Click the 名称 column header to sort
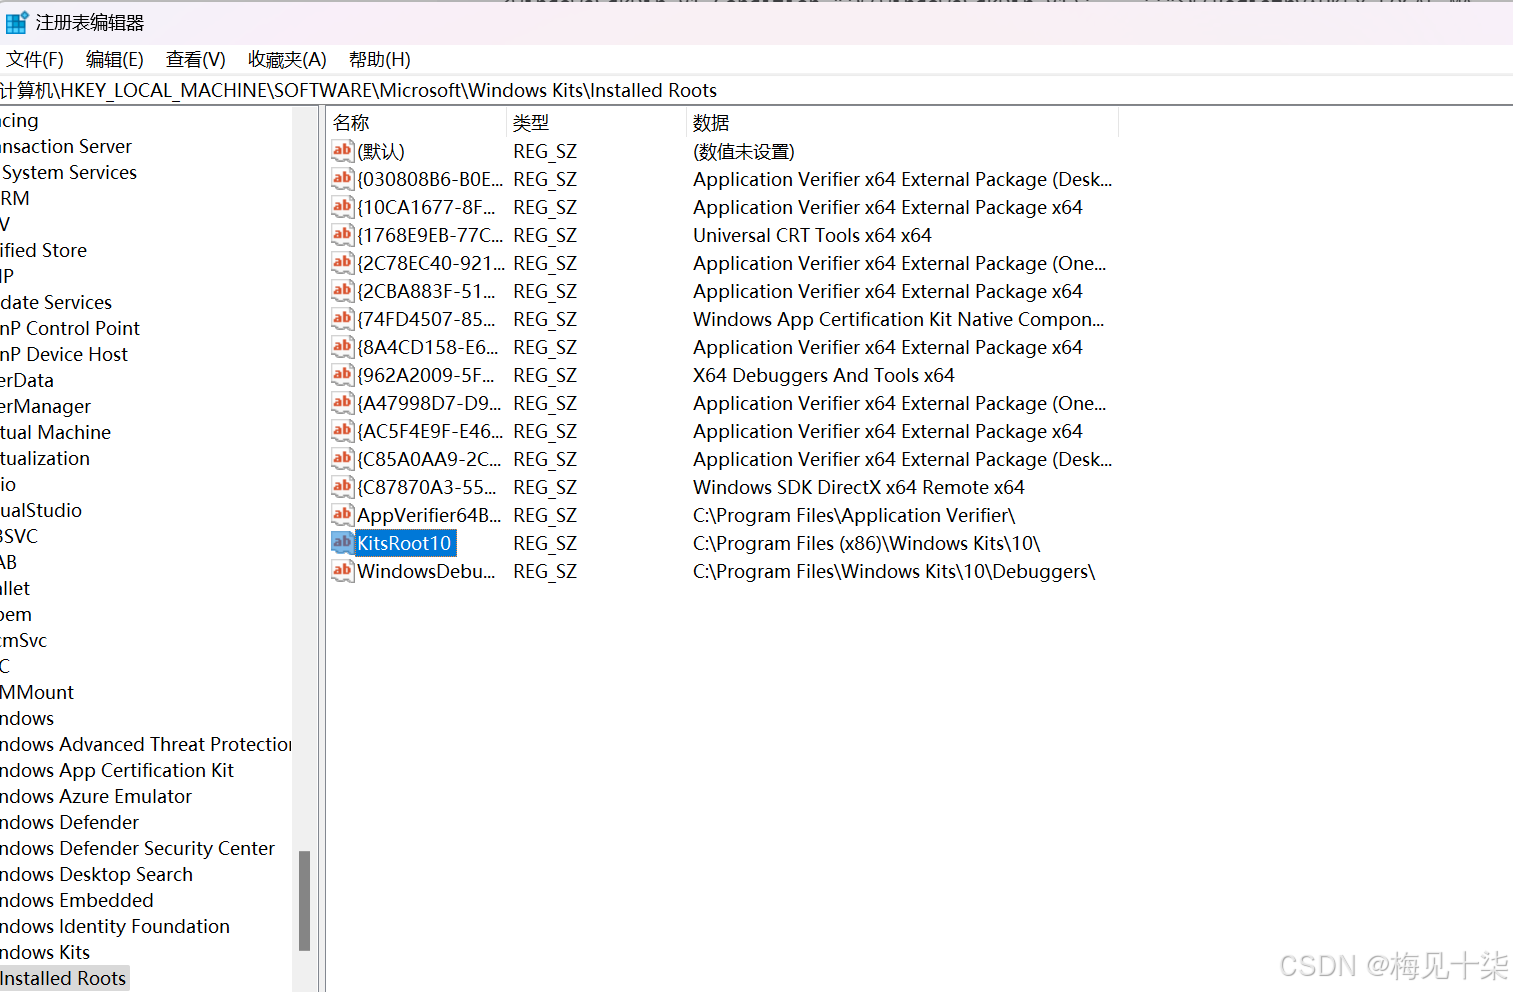This screenshot has height=992, width=1513. click(x=351, y=122)
